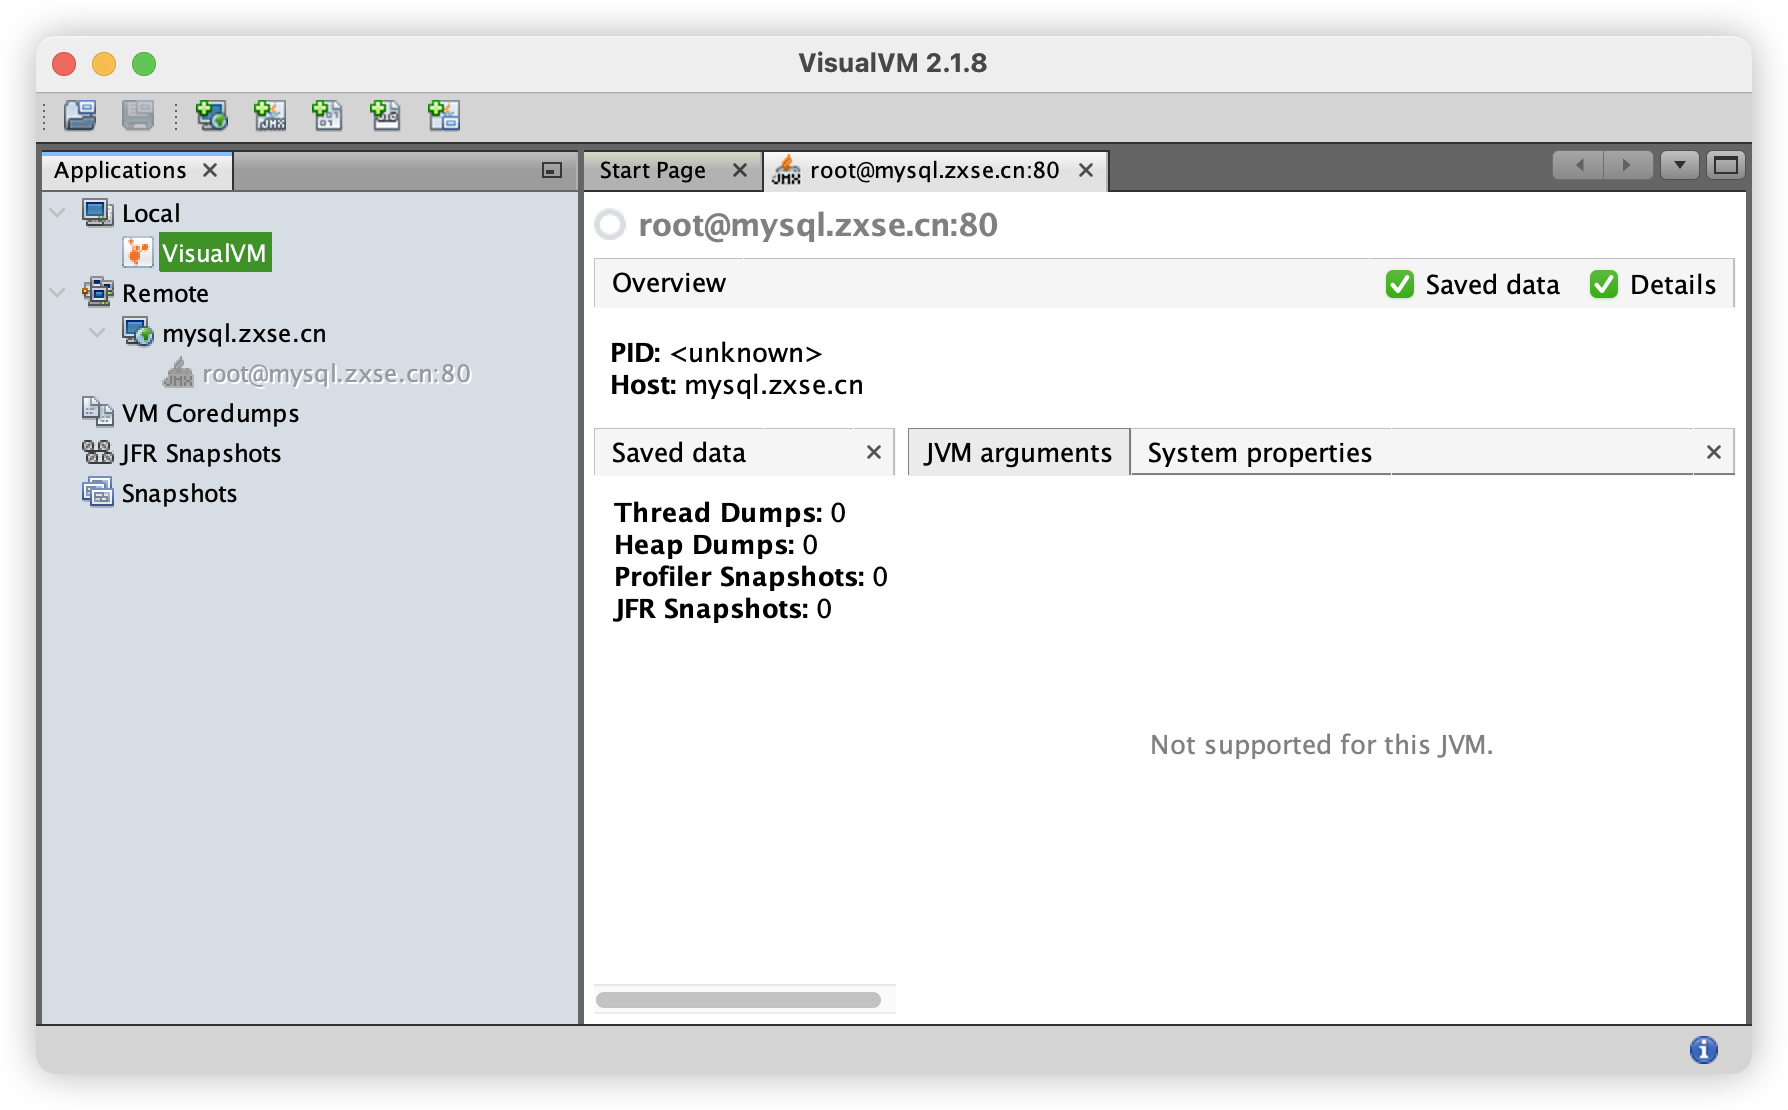Collapse the mysql.zxse.cn host node
This screenshot has height=1110, width=1788.
click(x=97, y=333)
